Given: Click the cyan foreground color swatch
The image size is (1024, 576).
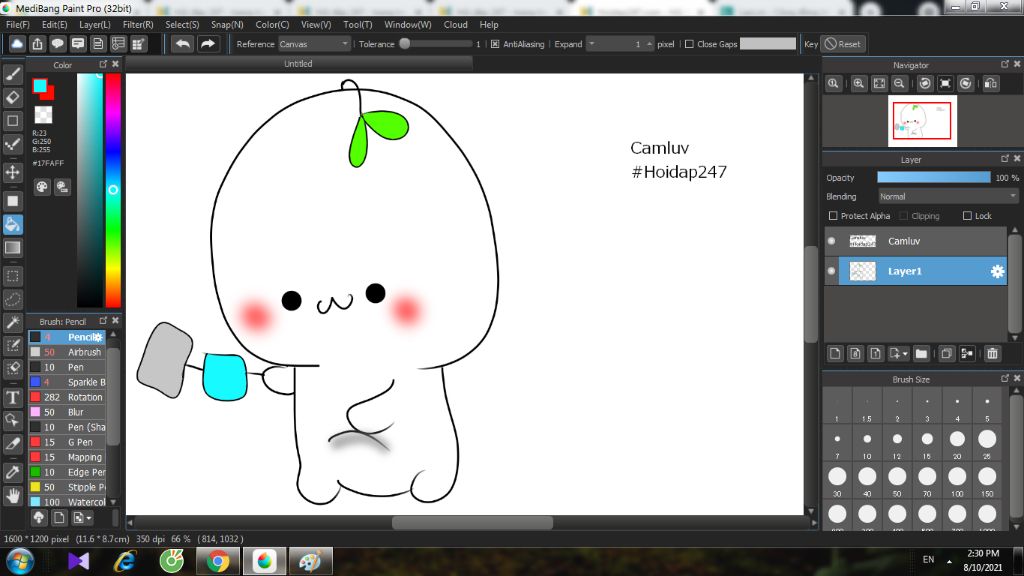Looking at the screenshot, I should (40, 86).
